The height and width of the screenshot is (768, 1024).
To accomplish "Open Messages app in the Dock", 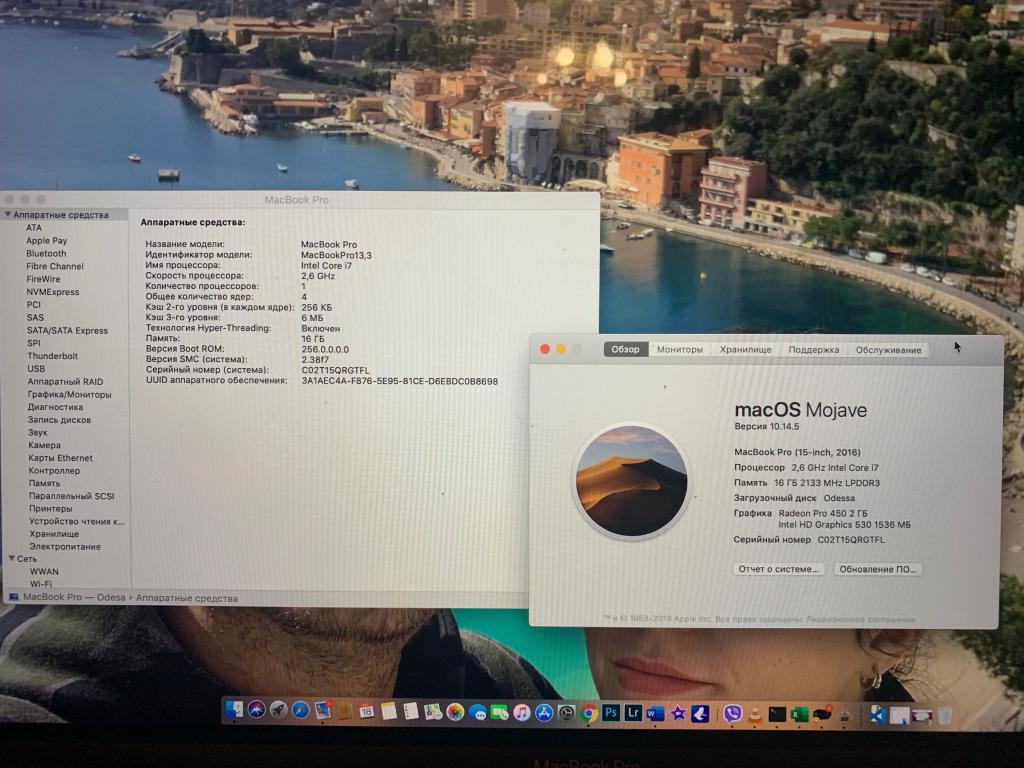I will pyautogui.click(x=477, y=712).
